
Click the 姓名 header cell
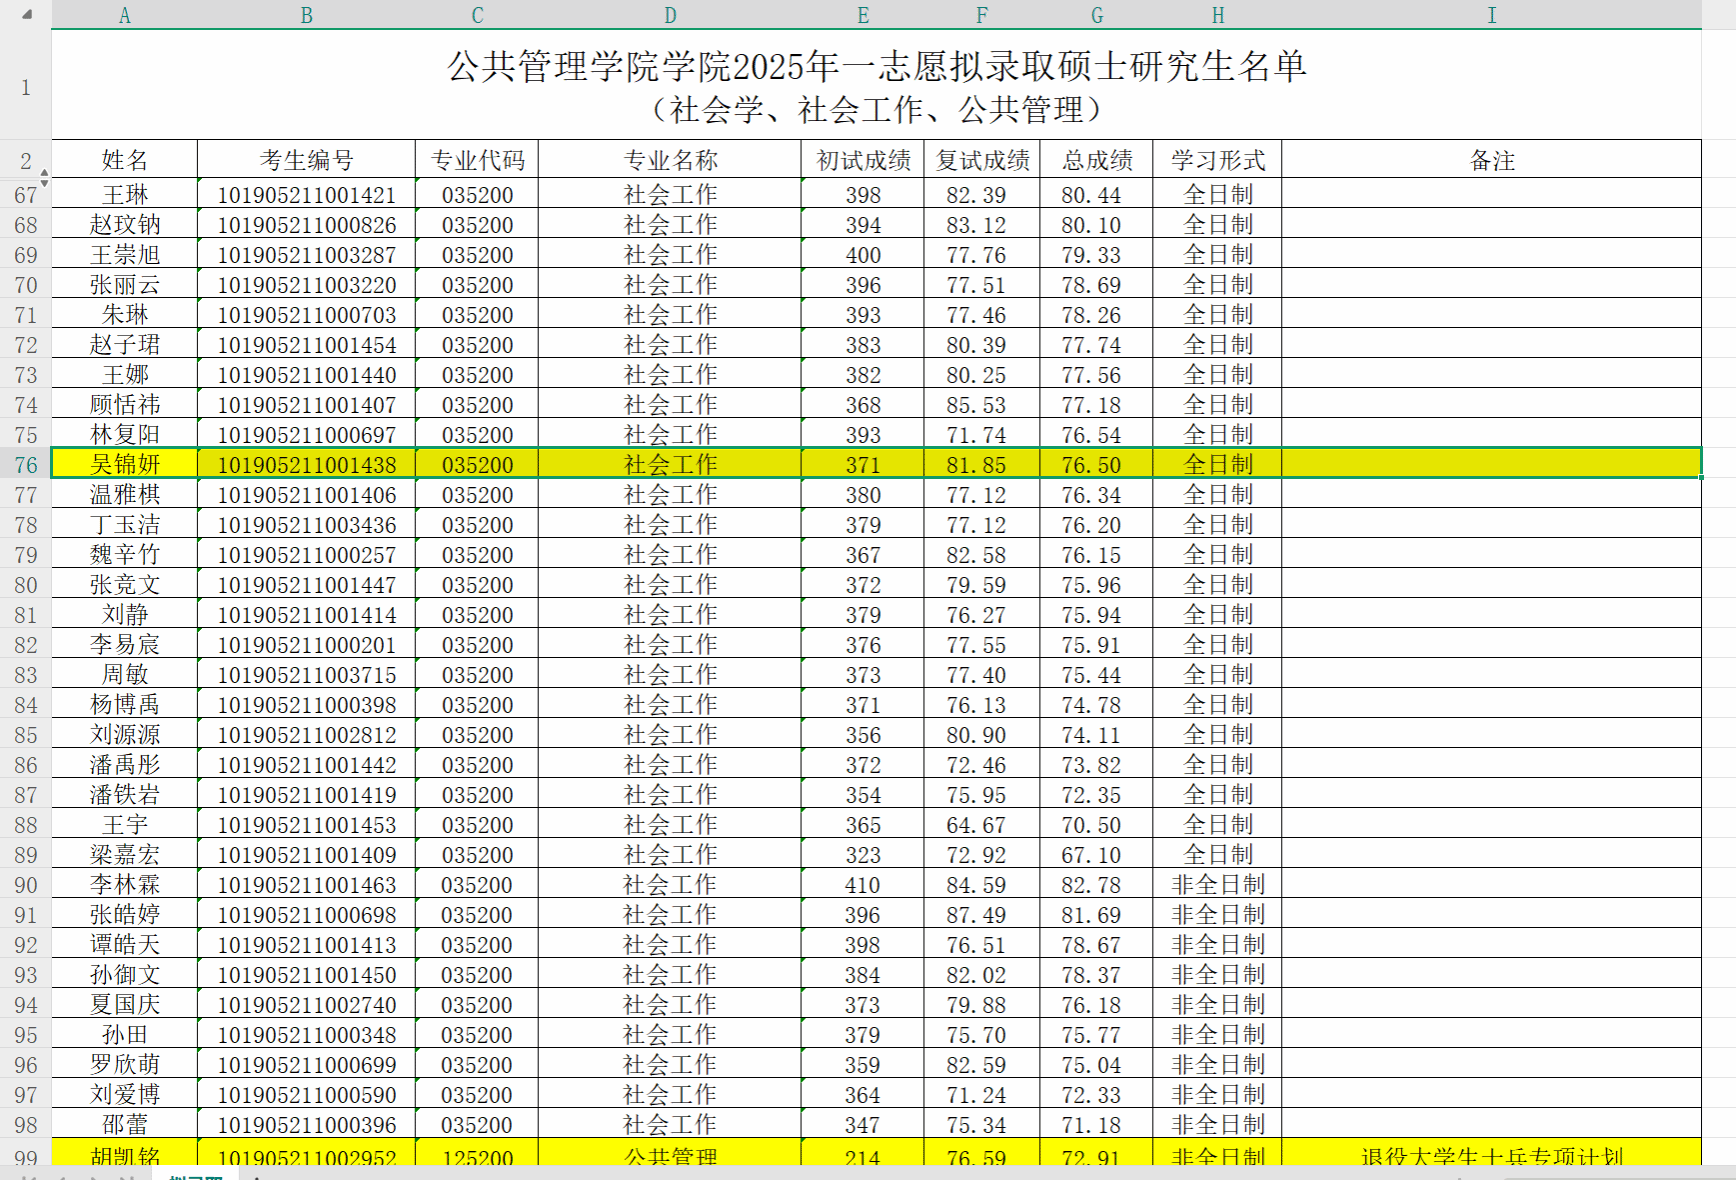(125, 160)
